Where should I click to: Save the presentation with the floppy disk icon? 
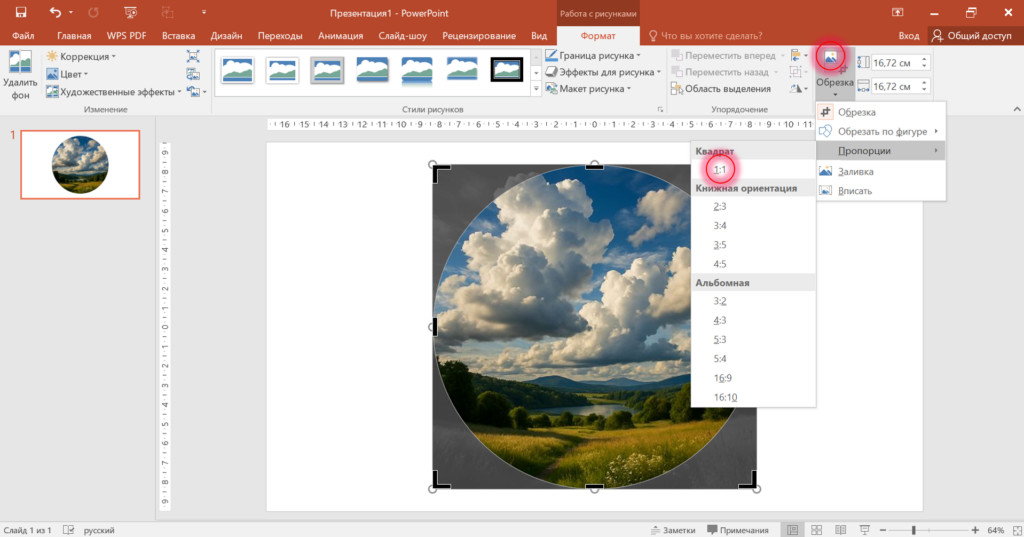(x=21, y=12)
